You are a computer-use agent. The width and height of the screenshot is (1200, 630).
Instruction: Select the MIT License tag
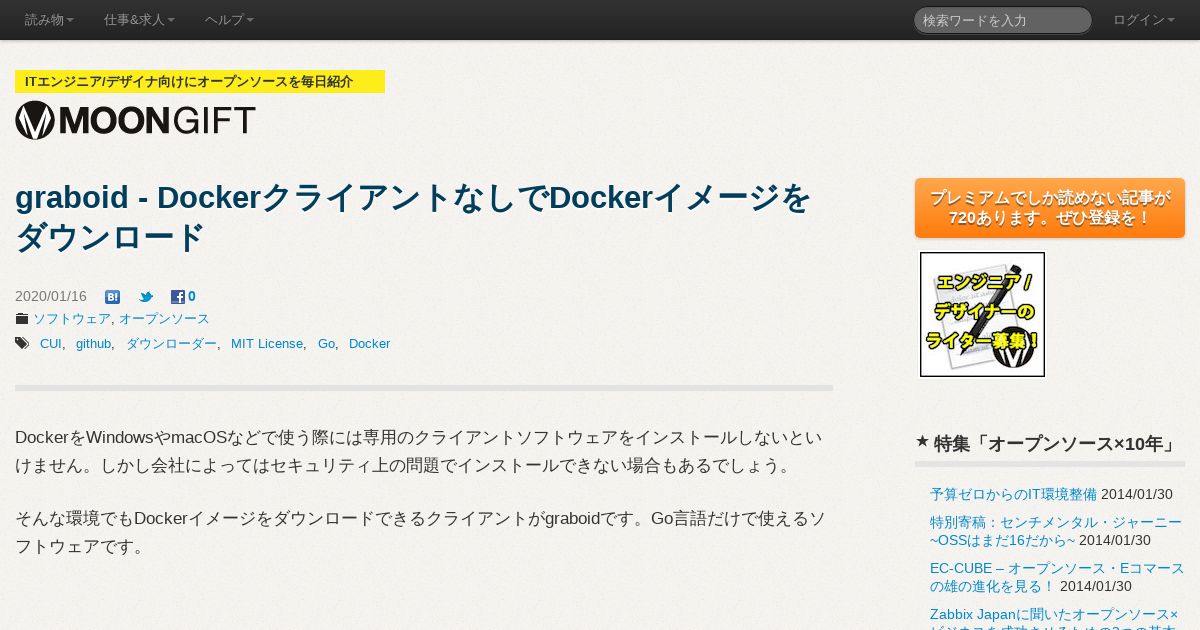click(267, 344)
